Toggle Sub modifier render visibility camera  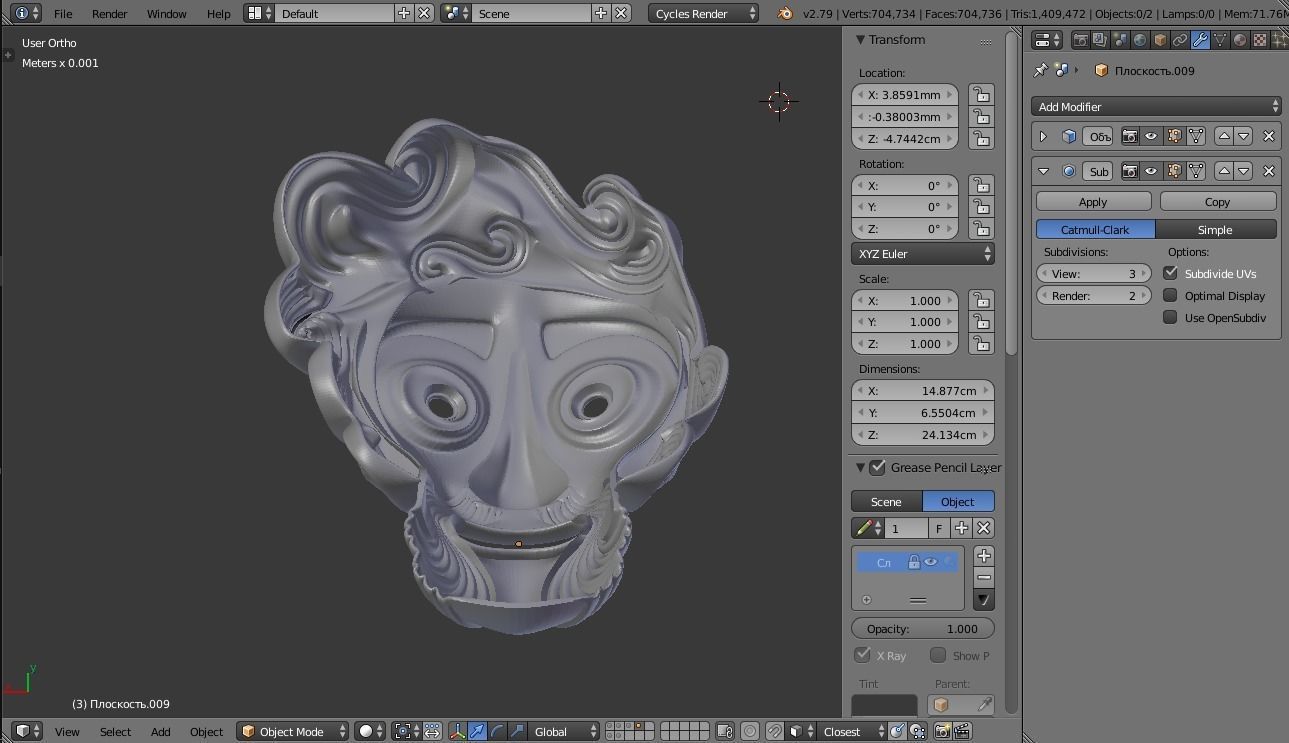click(1130, 171)
